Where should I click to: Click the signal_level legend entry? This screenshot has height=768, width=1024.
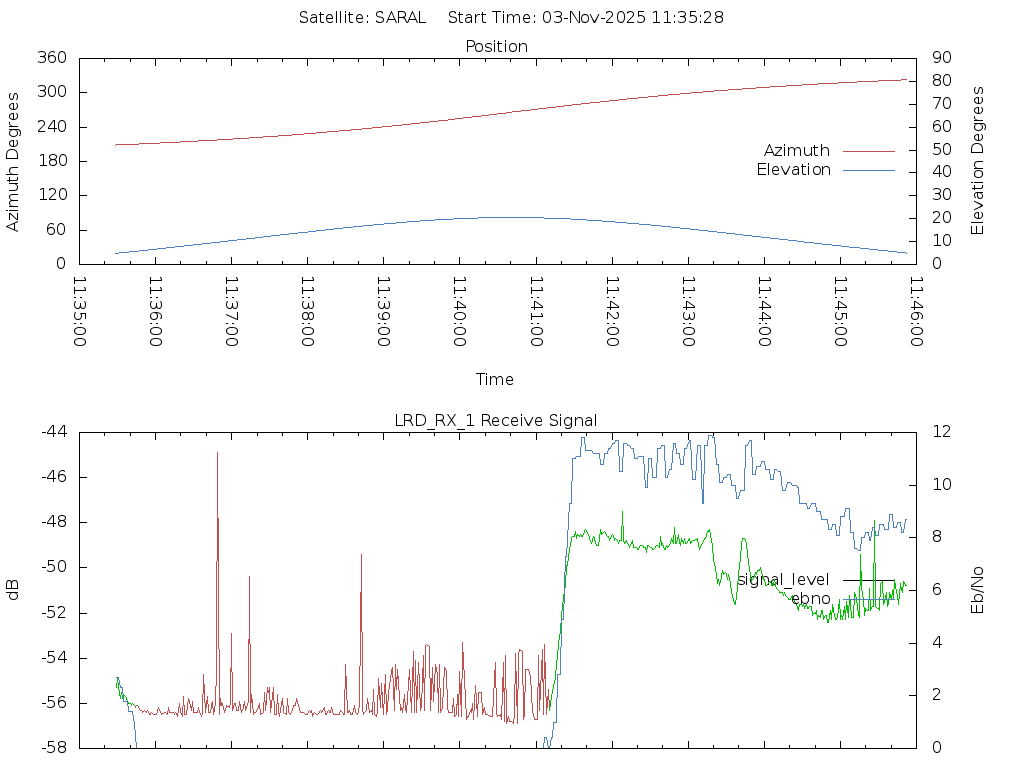pyautogui.click(x=783, y=580)
